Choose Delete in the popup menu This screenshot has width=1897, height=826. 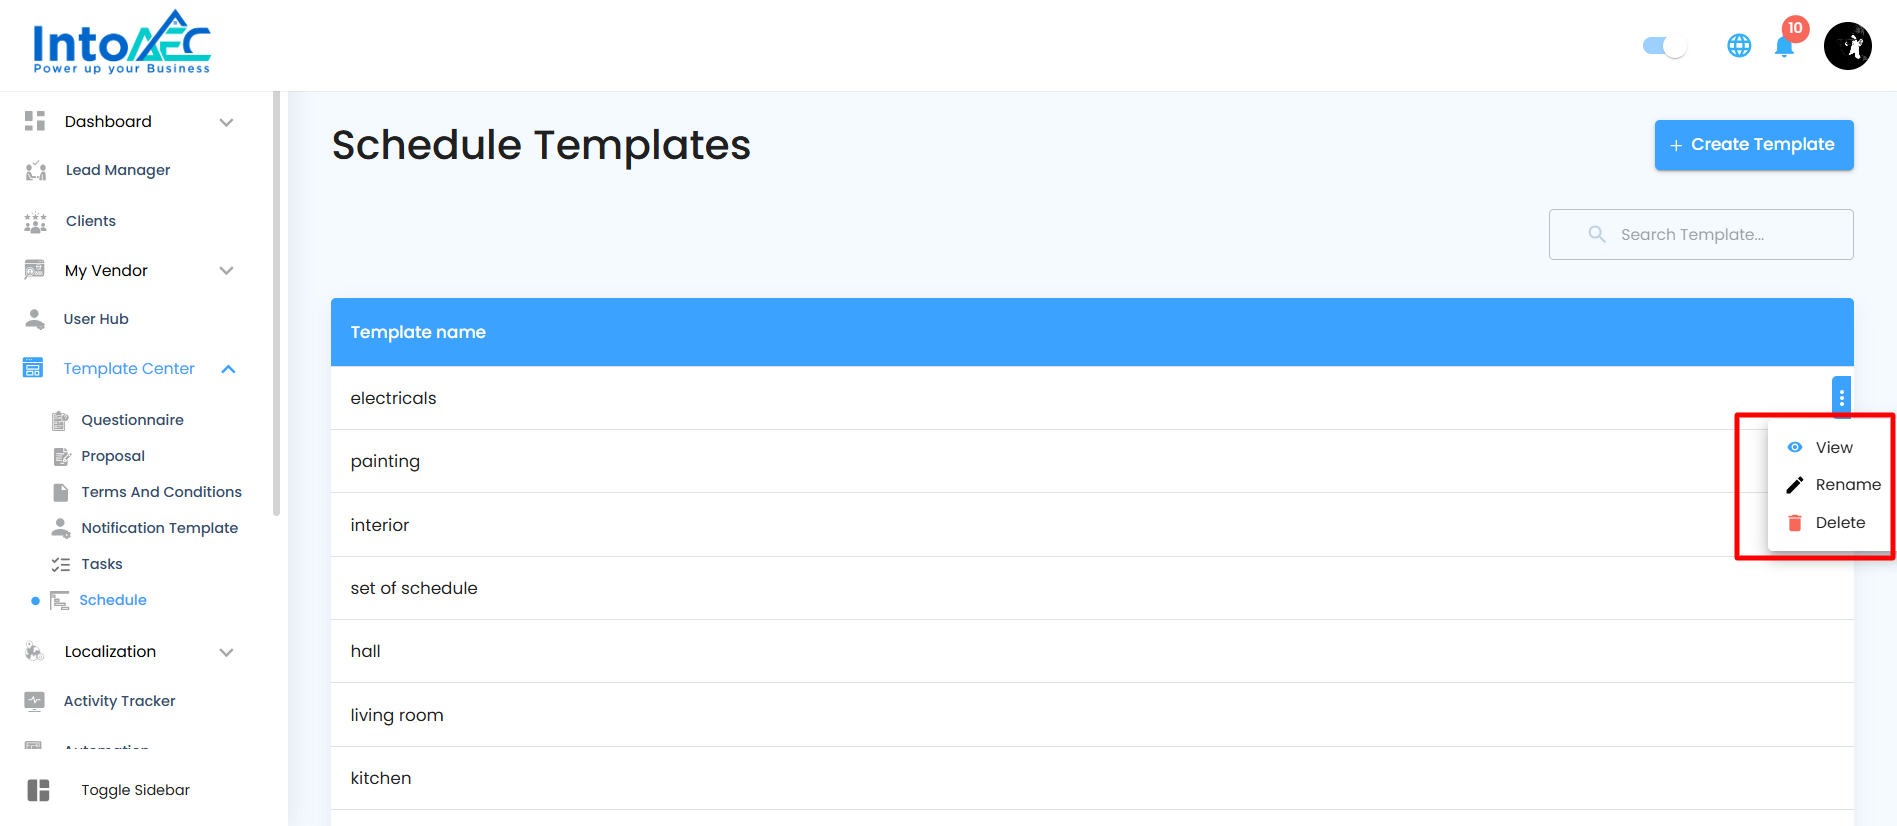pyautogui.click(x=1828, y=523)
